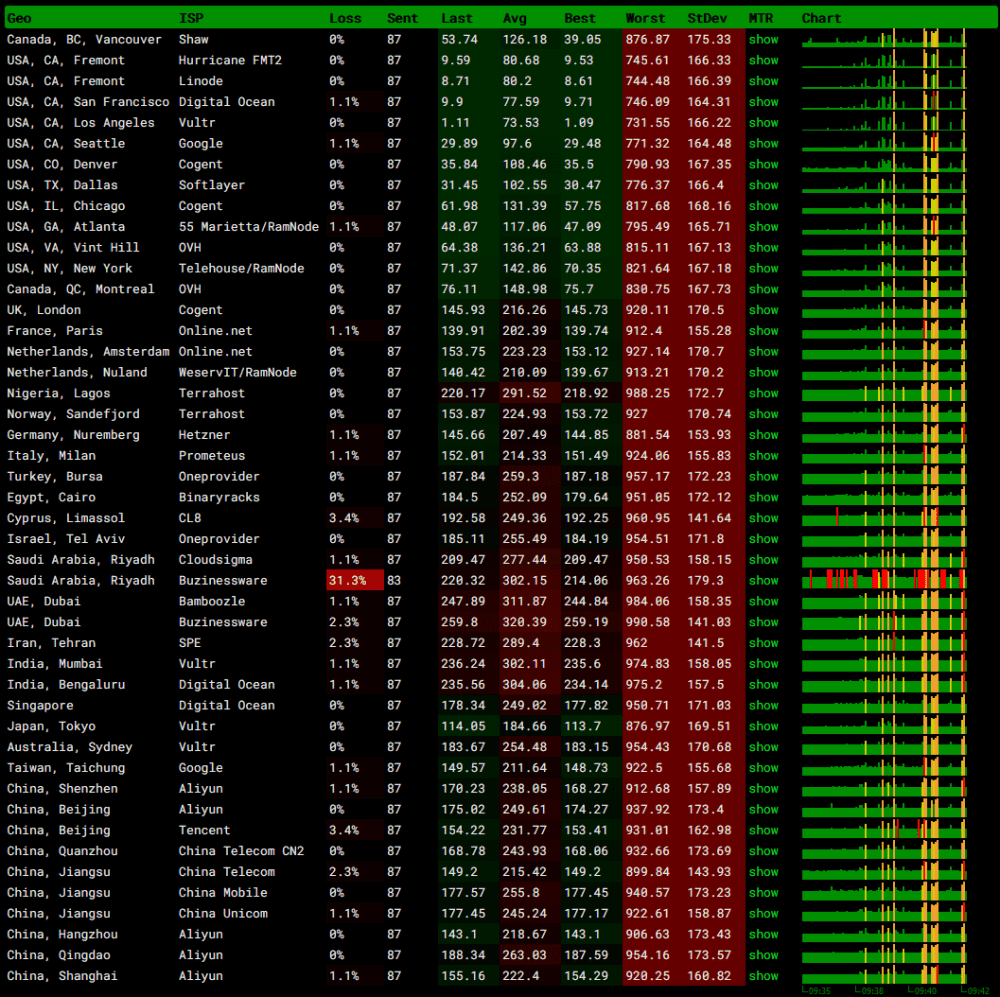Show MTR for San Francisco Digital Ocean
The height and width of the screenshot is (997, 1000).
[763, 102]
